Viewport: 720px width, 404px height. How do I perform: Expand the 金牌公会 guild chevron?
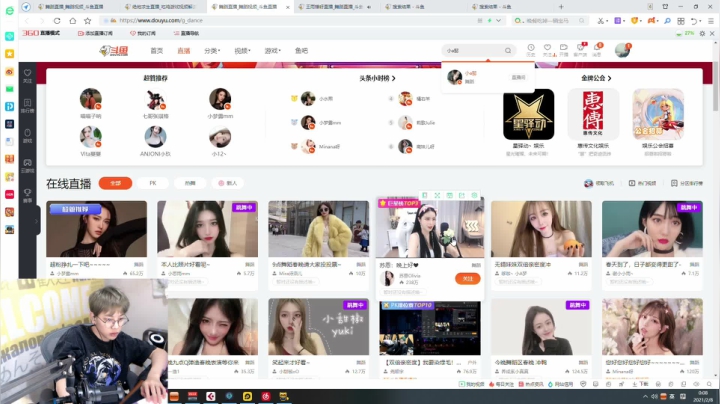(609, 79)
